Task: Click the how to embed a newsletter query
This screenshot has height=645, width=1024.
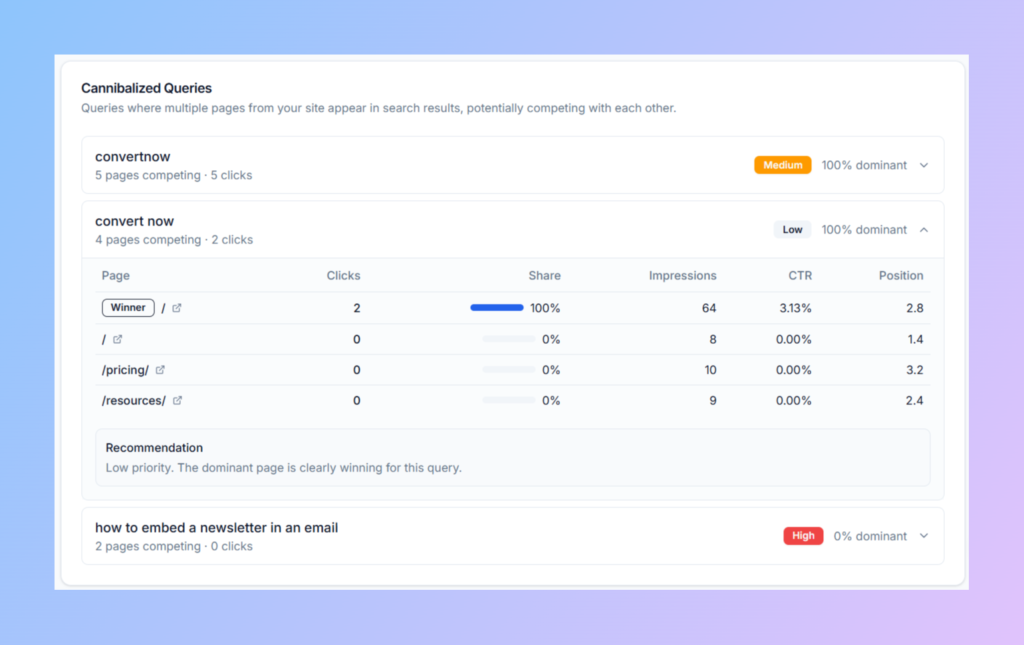Action: tap(216, 527)
